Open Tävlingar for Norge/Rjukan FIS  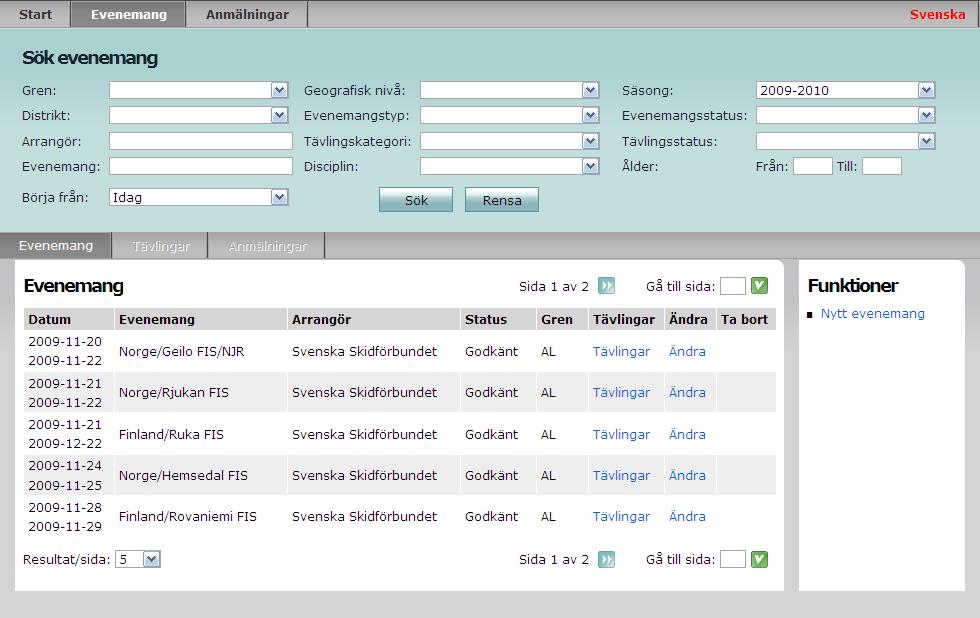tap(621, 392)
